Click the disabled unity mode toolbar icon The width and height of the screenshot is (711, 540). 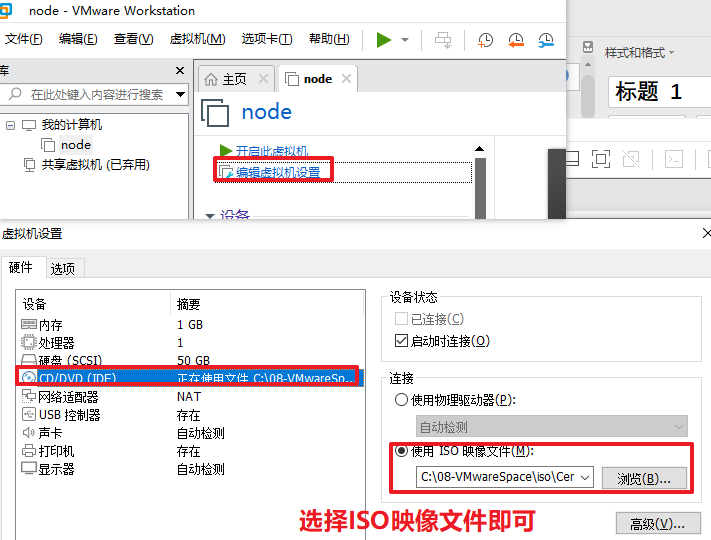coord(631,159)
